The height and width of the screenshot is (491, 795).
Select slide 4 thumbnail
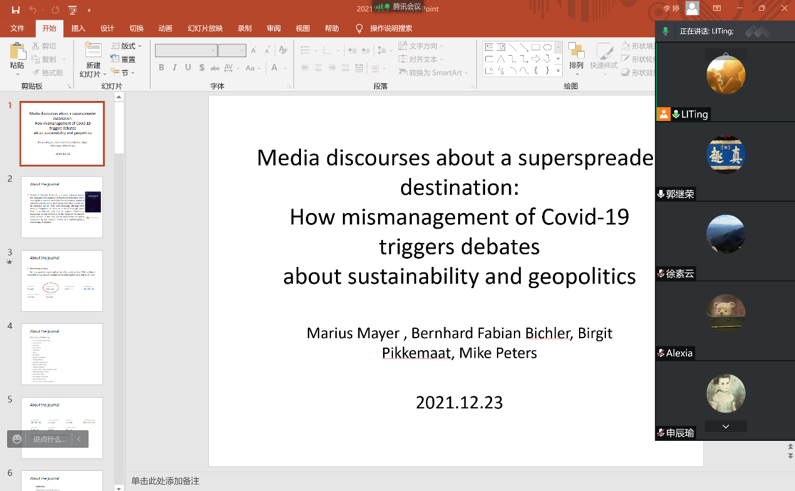point(62,354)
